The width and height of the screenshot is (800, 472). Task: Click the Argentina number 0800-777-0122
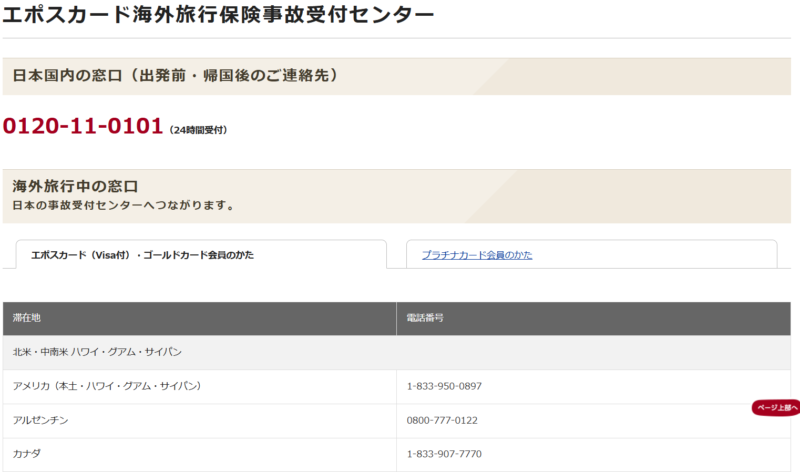(x=442, y=420)
